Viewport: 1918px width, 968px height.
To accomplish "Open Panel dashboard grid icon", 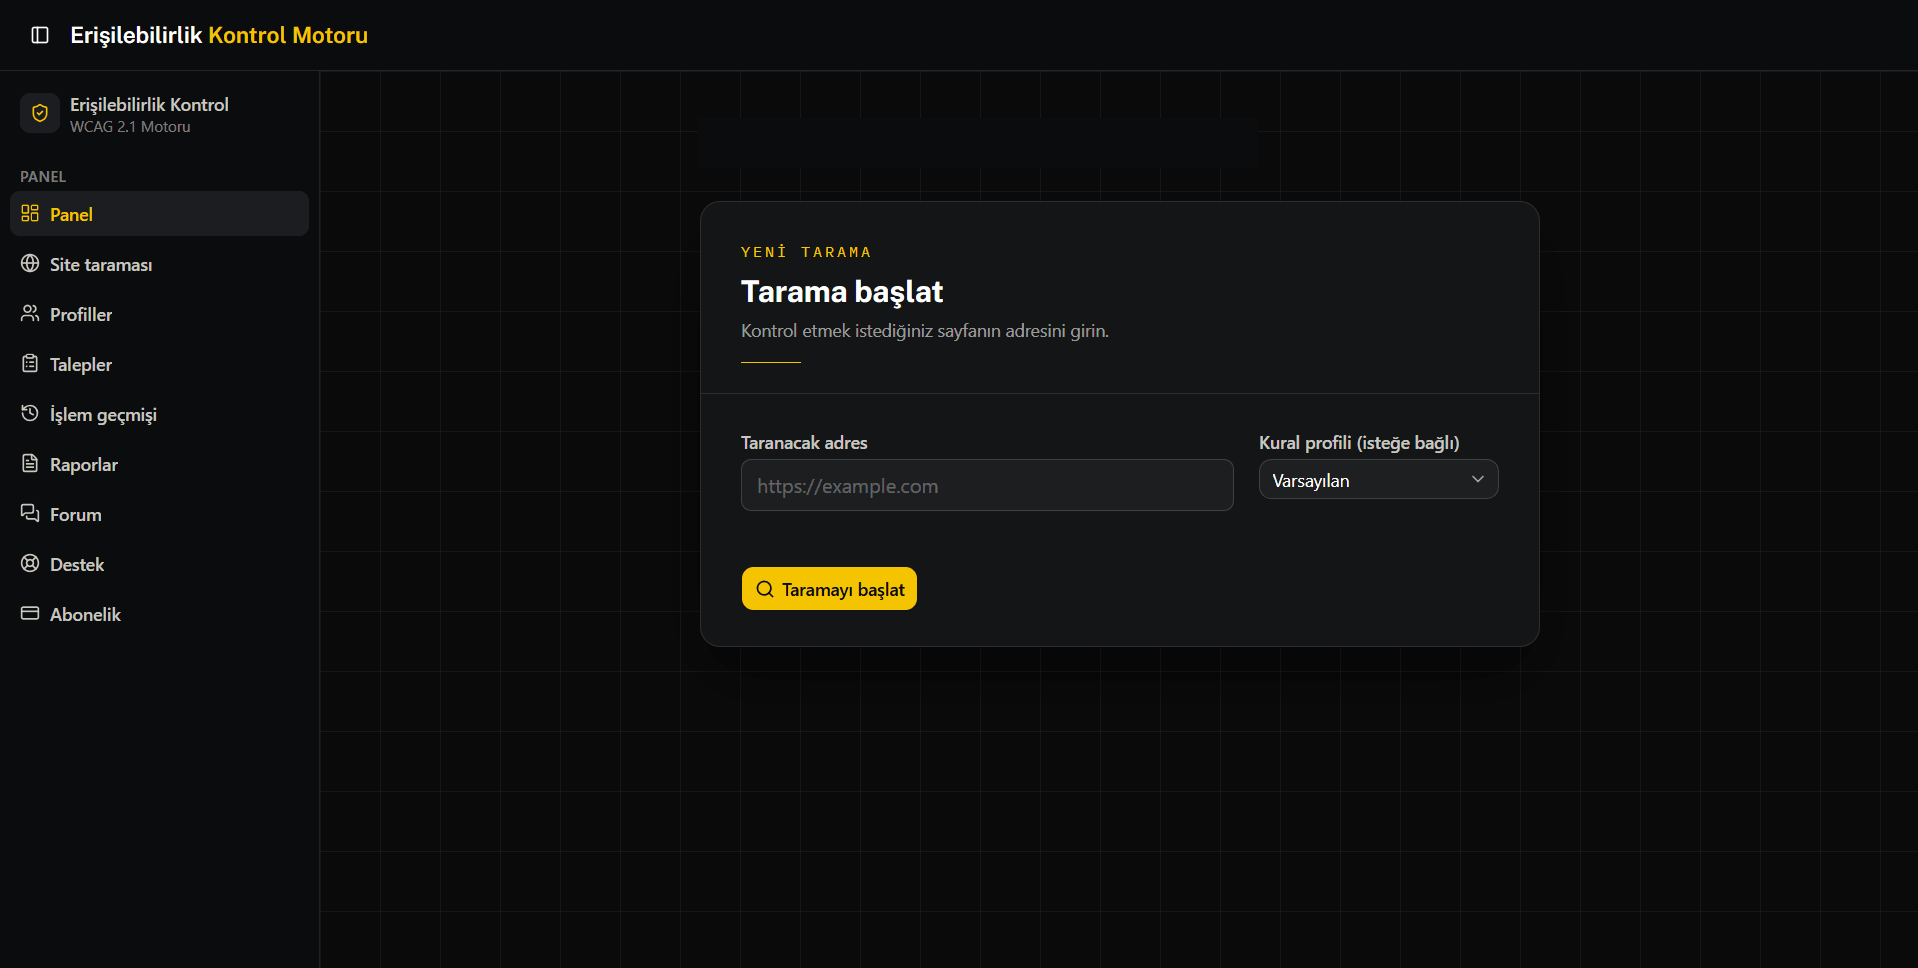I will [x=30, y=214].
